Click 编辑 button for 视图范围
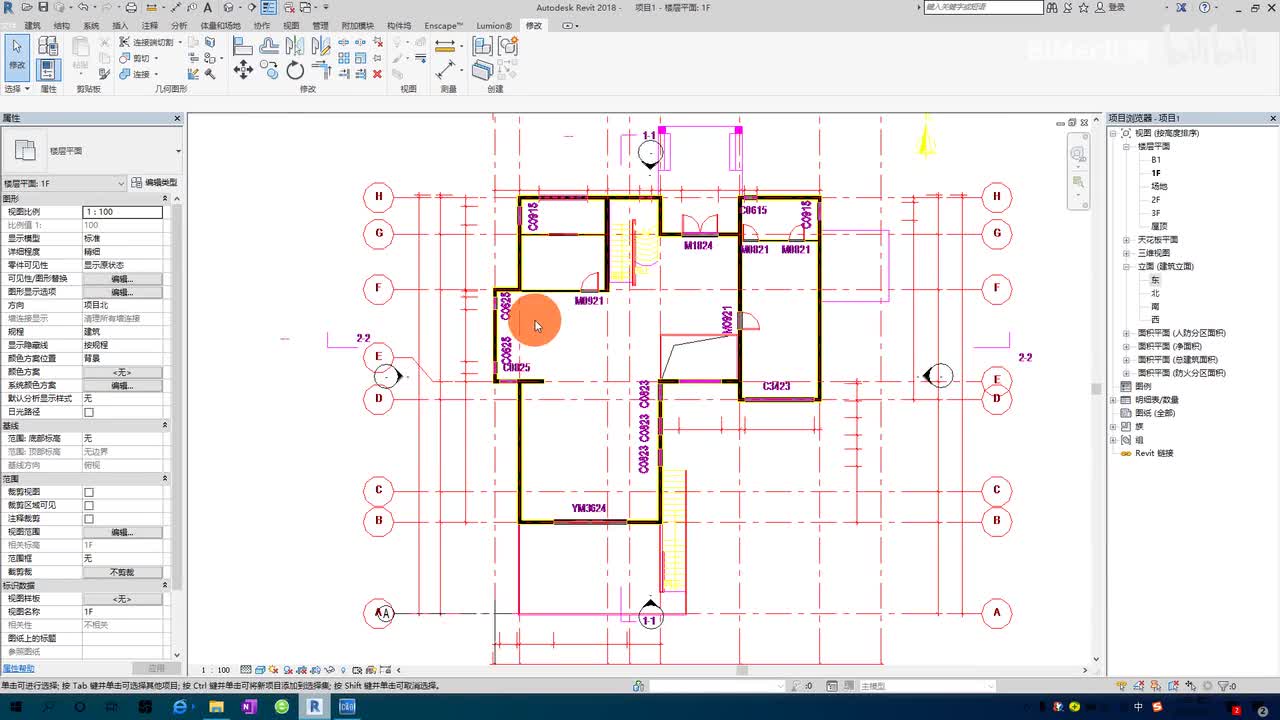The width and height of the screenshot is (1280, 720). pyautogui.click(x=122, y=532)
